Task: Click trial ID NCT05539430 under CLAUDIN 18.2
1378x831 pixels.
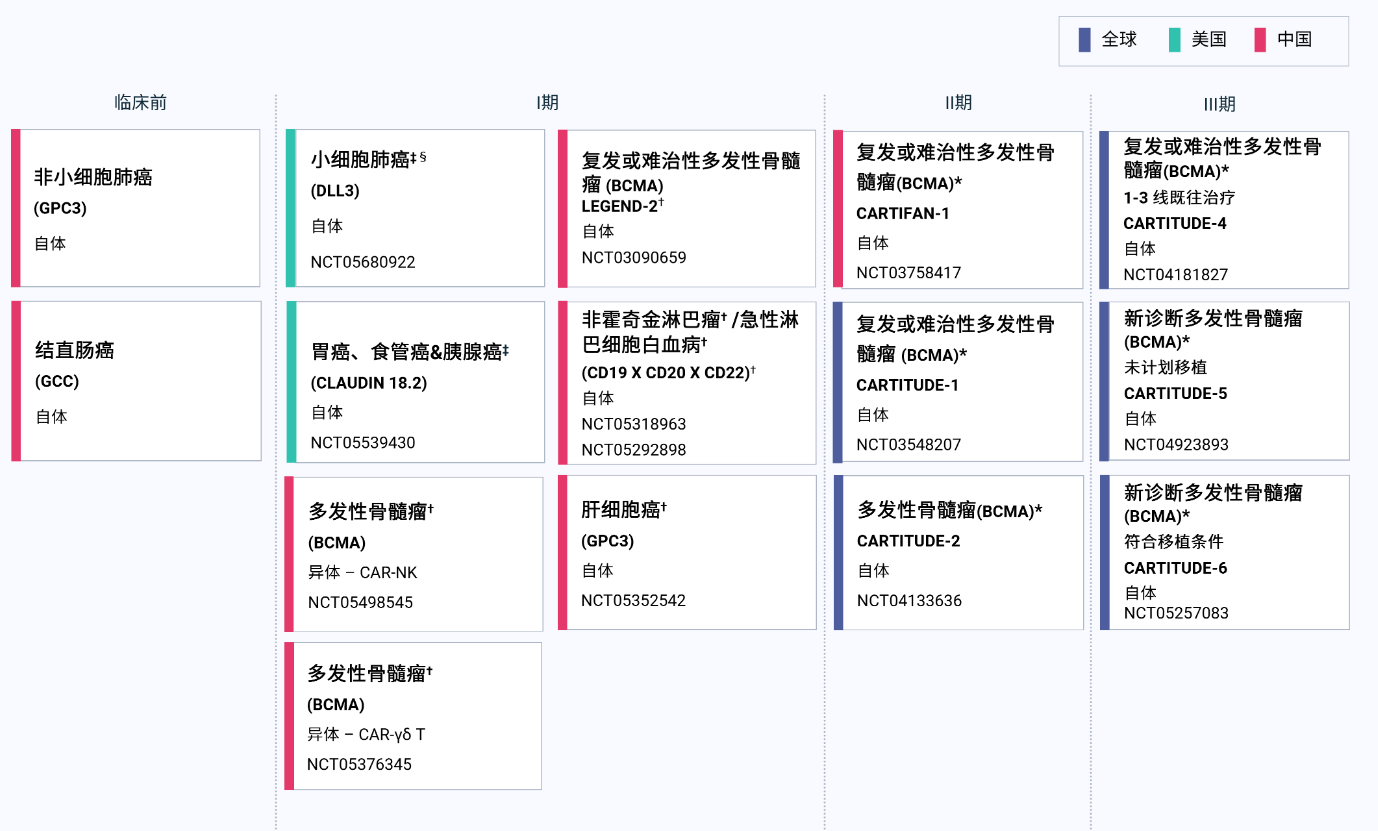Action: tap(363, 442)
